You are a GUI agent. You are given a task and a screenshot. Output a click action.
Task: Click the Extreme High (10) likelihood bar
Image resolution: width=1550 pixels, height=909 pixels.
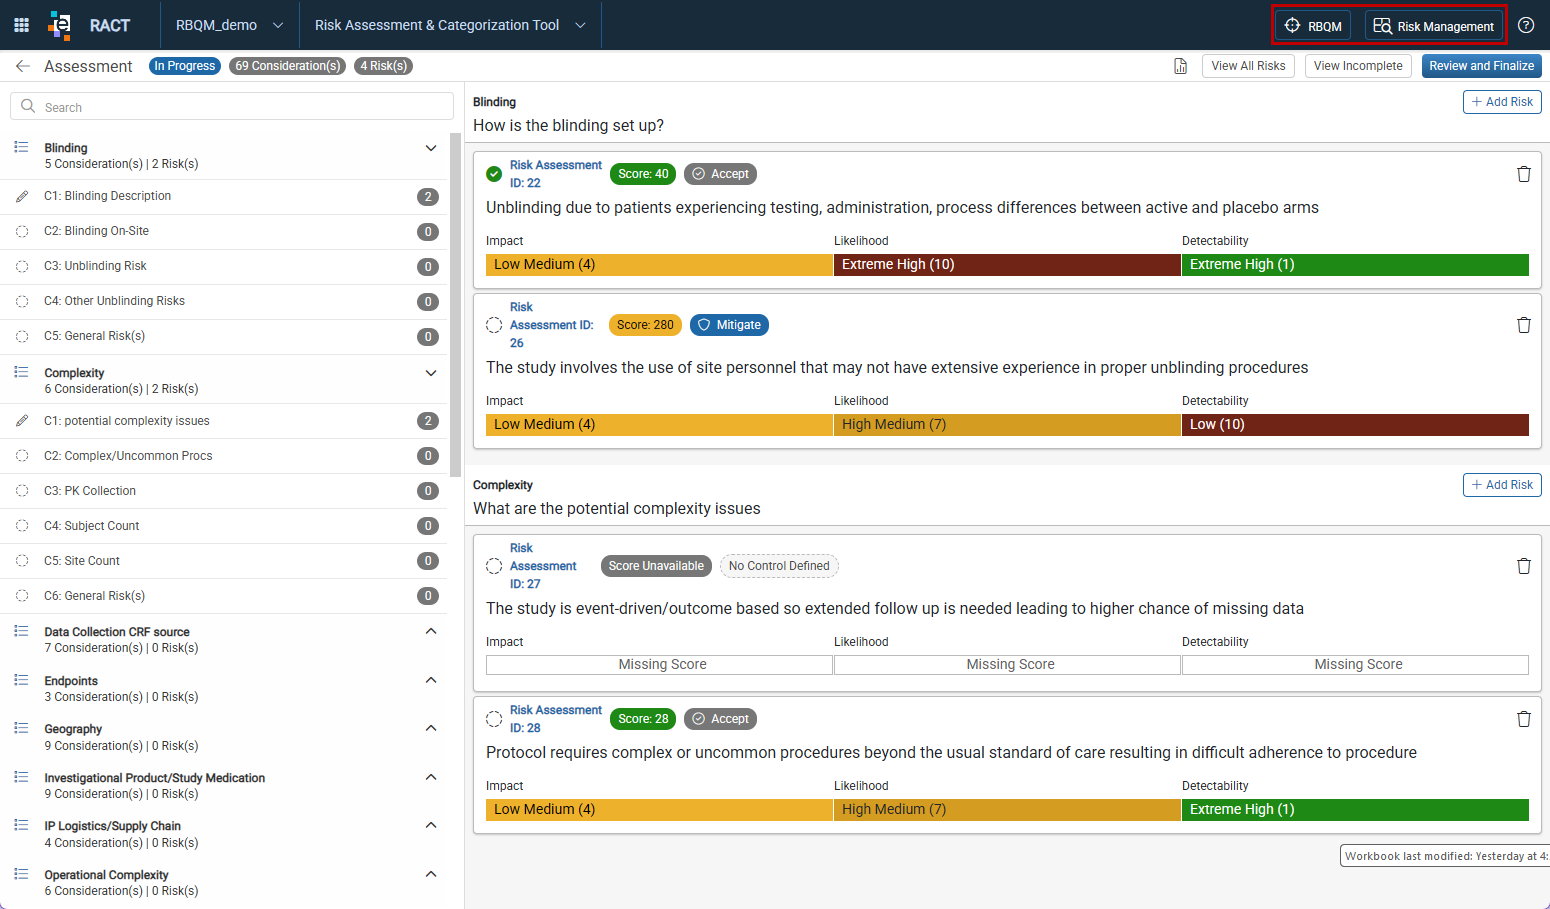click(x=1007, y=265)
